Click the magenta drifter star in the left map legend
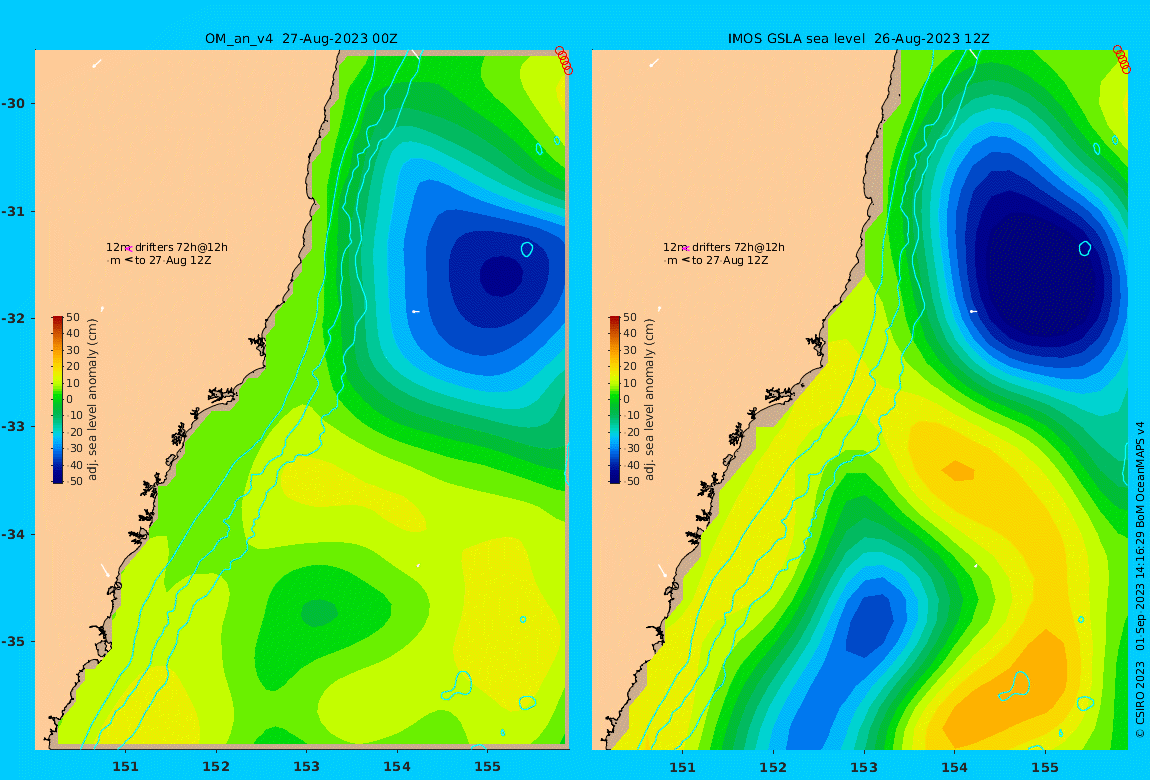 pyautogui.click(x=128, y=249)
